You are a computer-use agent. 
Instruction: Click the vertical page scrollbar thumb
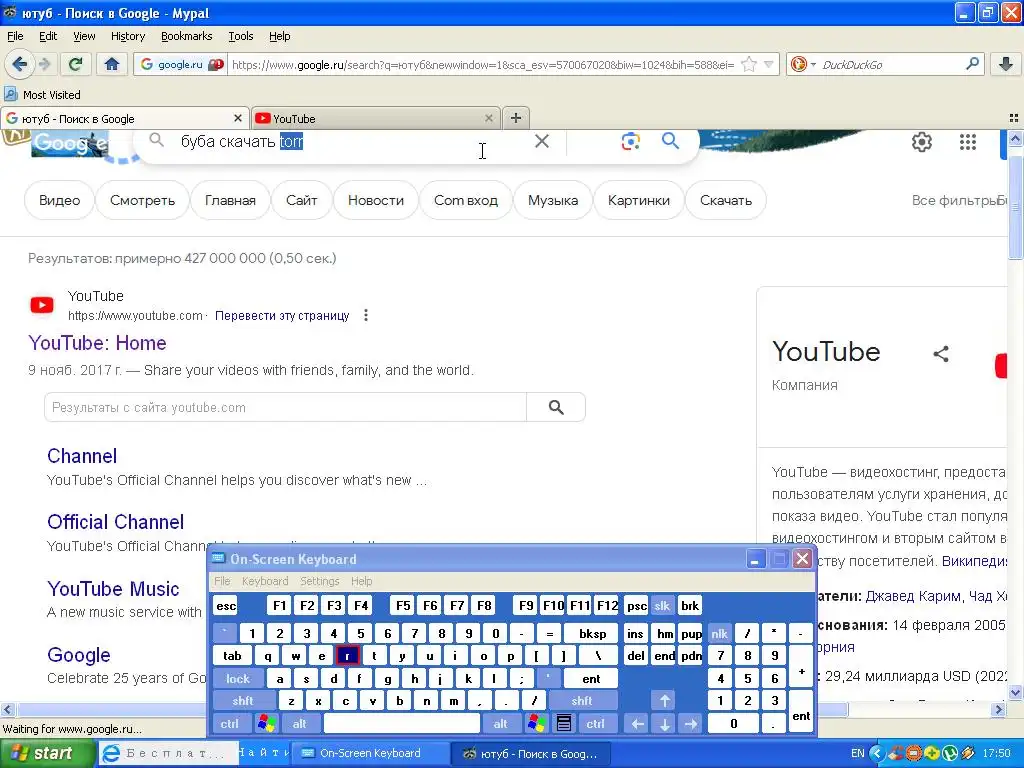[x=1015, y=206]
